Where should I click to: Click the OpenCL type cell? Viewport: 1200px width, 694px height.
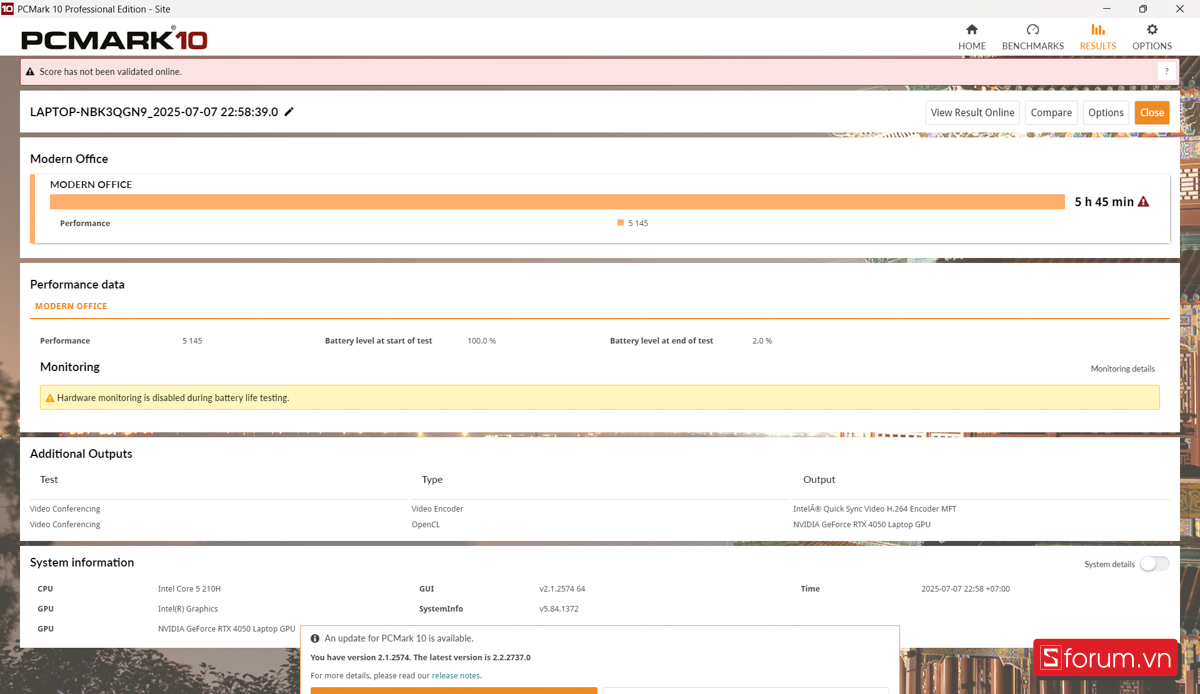tap(425, 524)
